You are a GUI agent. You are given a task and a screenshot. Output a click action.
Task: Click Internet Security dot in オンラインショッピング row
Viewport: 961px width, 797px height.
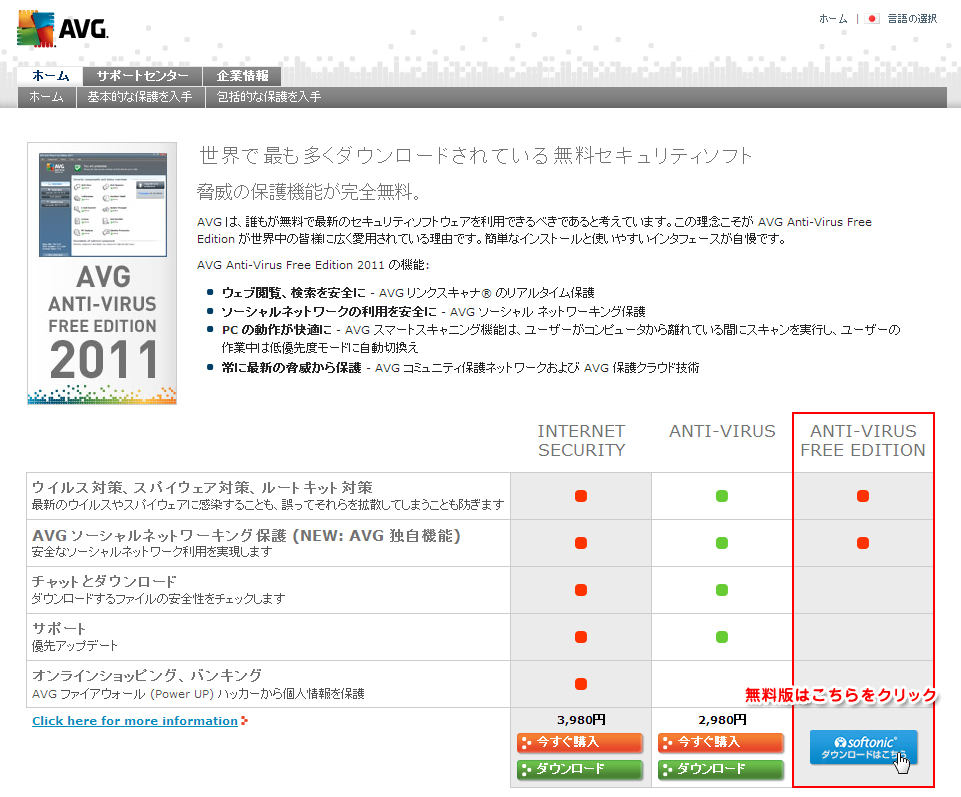point(581,684)
